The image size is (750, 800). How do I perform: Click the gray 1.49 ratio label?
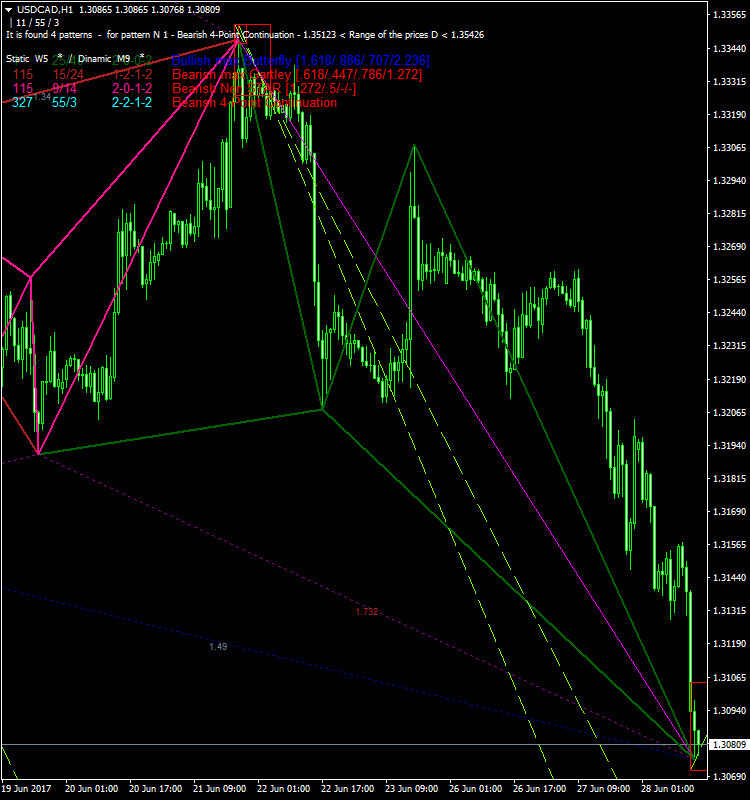coord(218,647)
